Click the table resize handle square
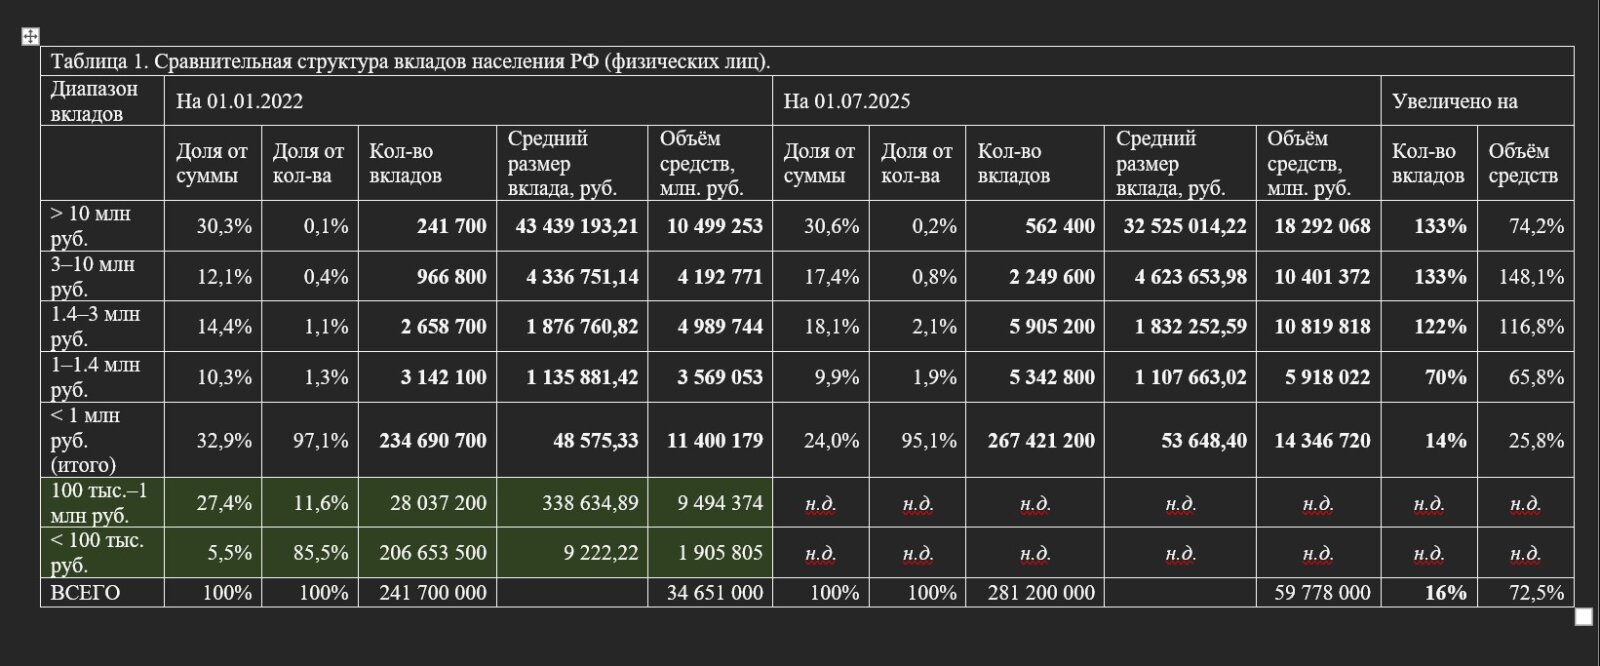Image resolution: width=1600 pixels, height=666 pixels. pyautogui.click(x=1583, y=617)
